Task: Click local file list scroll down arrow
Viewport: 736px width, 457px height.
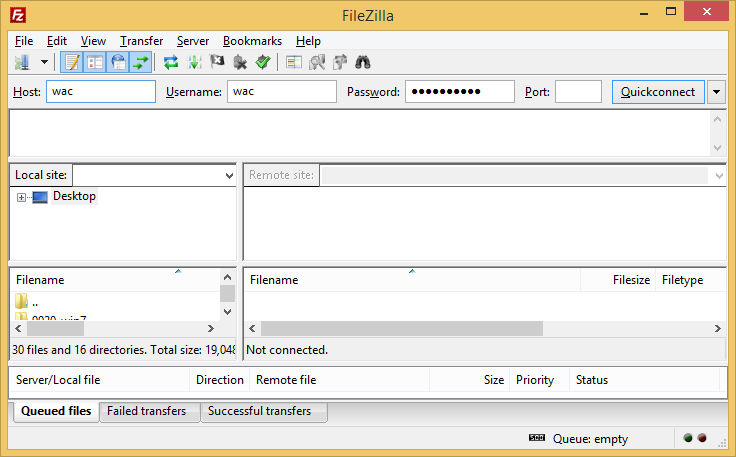Action: 227,312
